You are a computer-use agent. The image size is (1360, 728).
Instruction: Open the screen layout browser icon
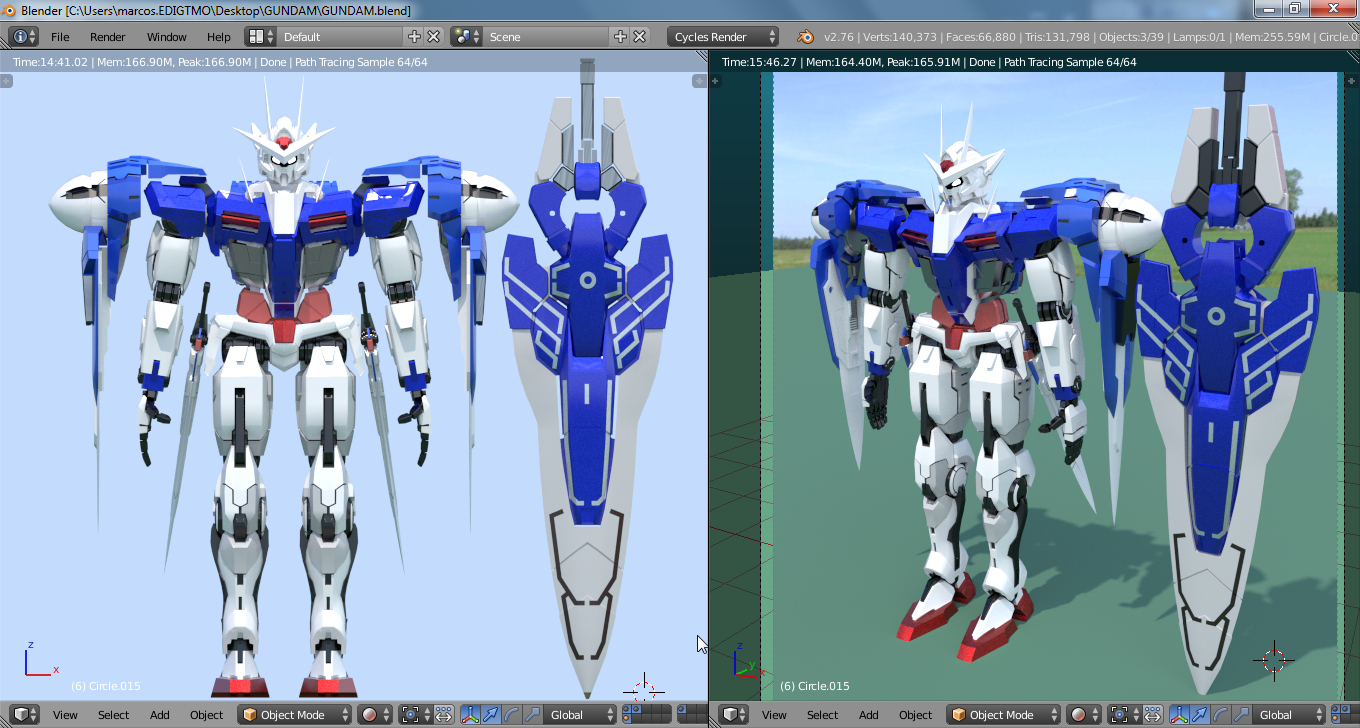coord(261,37)
